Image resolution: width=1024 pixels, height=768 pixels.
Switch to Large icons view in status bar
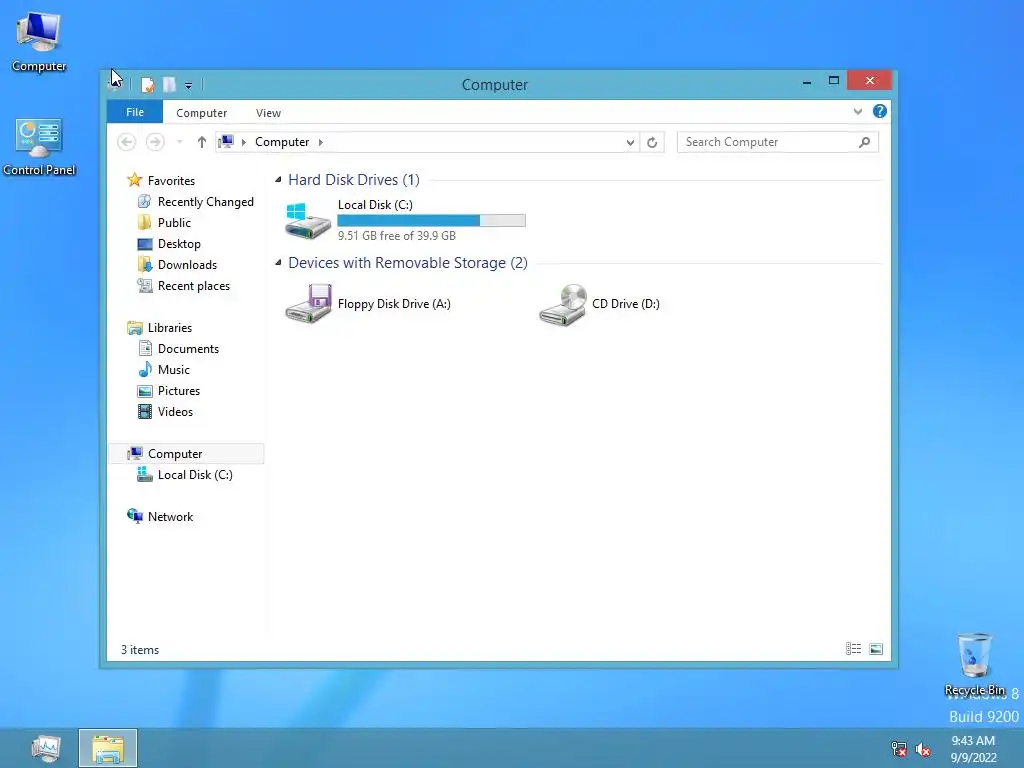[x=876, y=648]
